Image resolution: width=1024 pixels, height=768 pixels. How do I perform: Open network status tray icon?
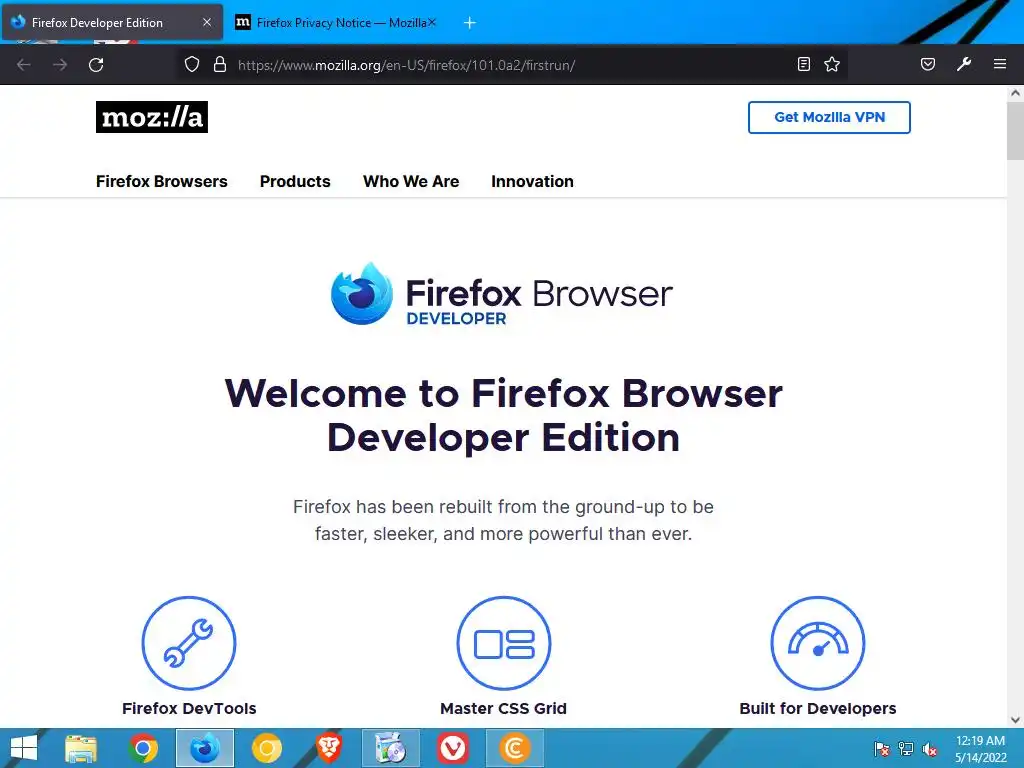point(906,749)
